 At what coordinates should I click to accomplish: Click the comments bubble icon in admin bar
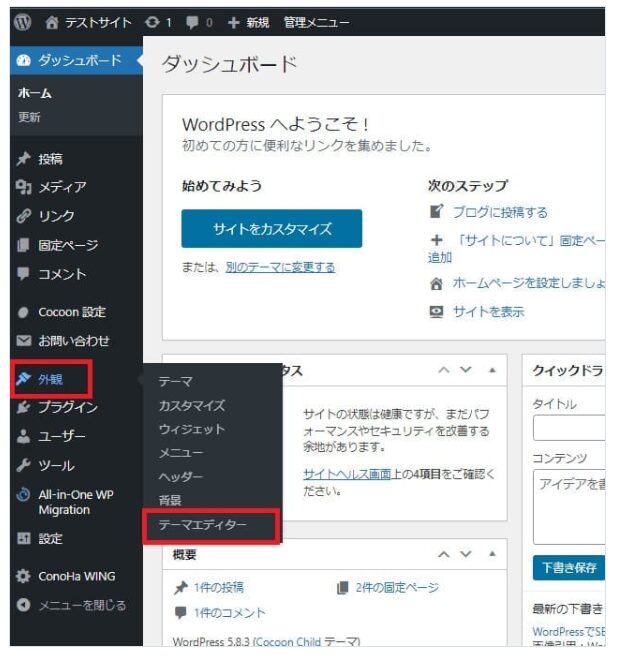click(193, 22)
